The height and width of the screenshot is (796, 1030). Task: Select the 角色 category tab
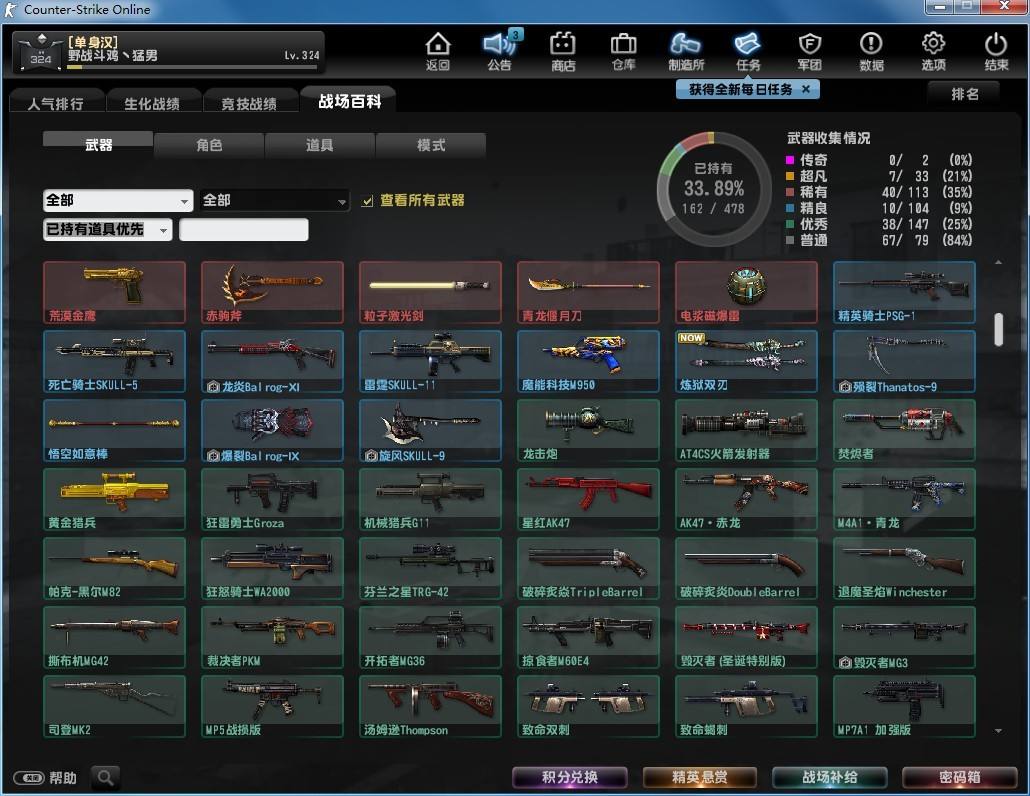209,145
